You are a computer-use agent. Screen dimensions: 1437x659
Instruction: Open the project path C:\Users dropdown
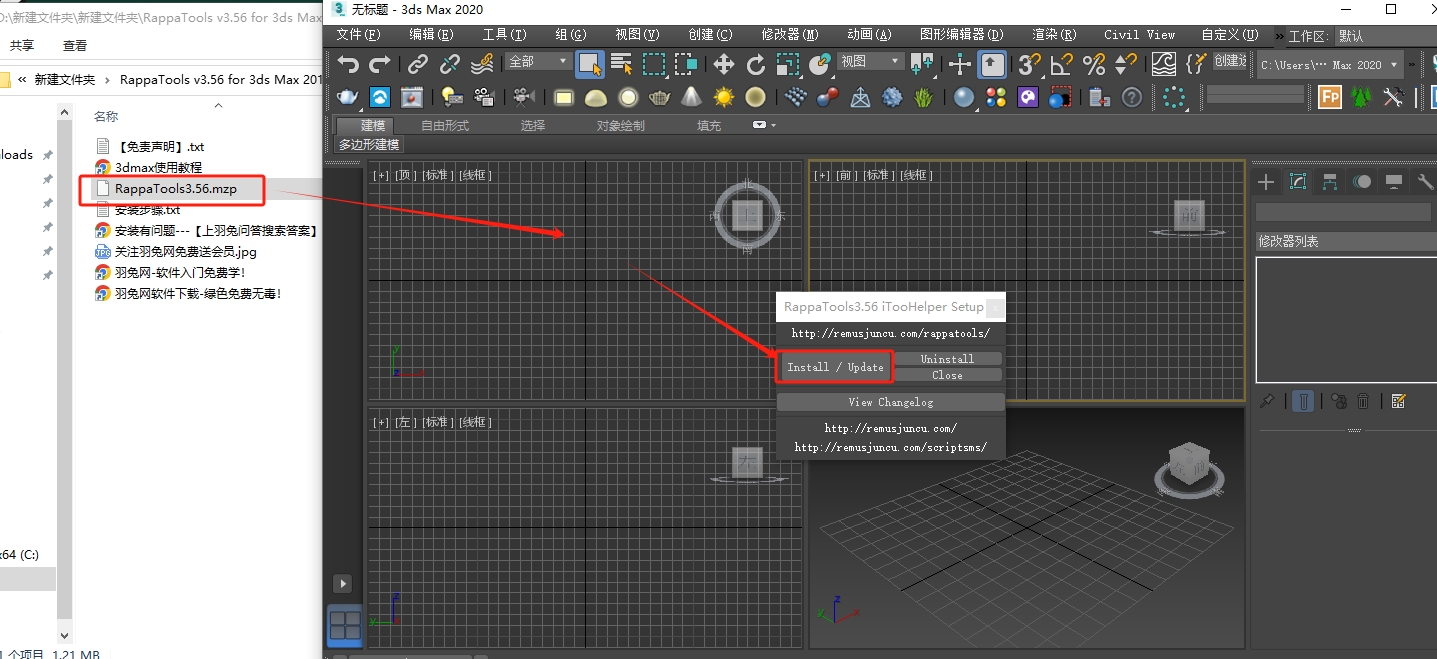(1329, 65)
